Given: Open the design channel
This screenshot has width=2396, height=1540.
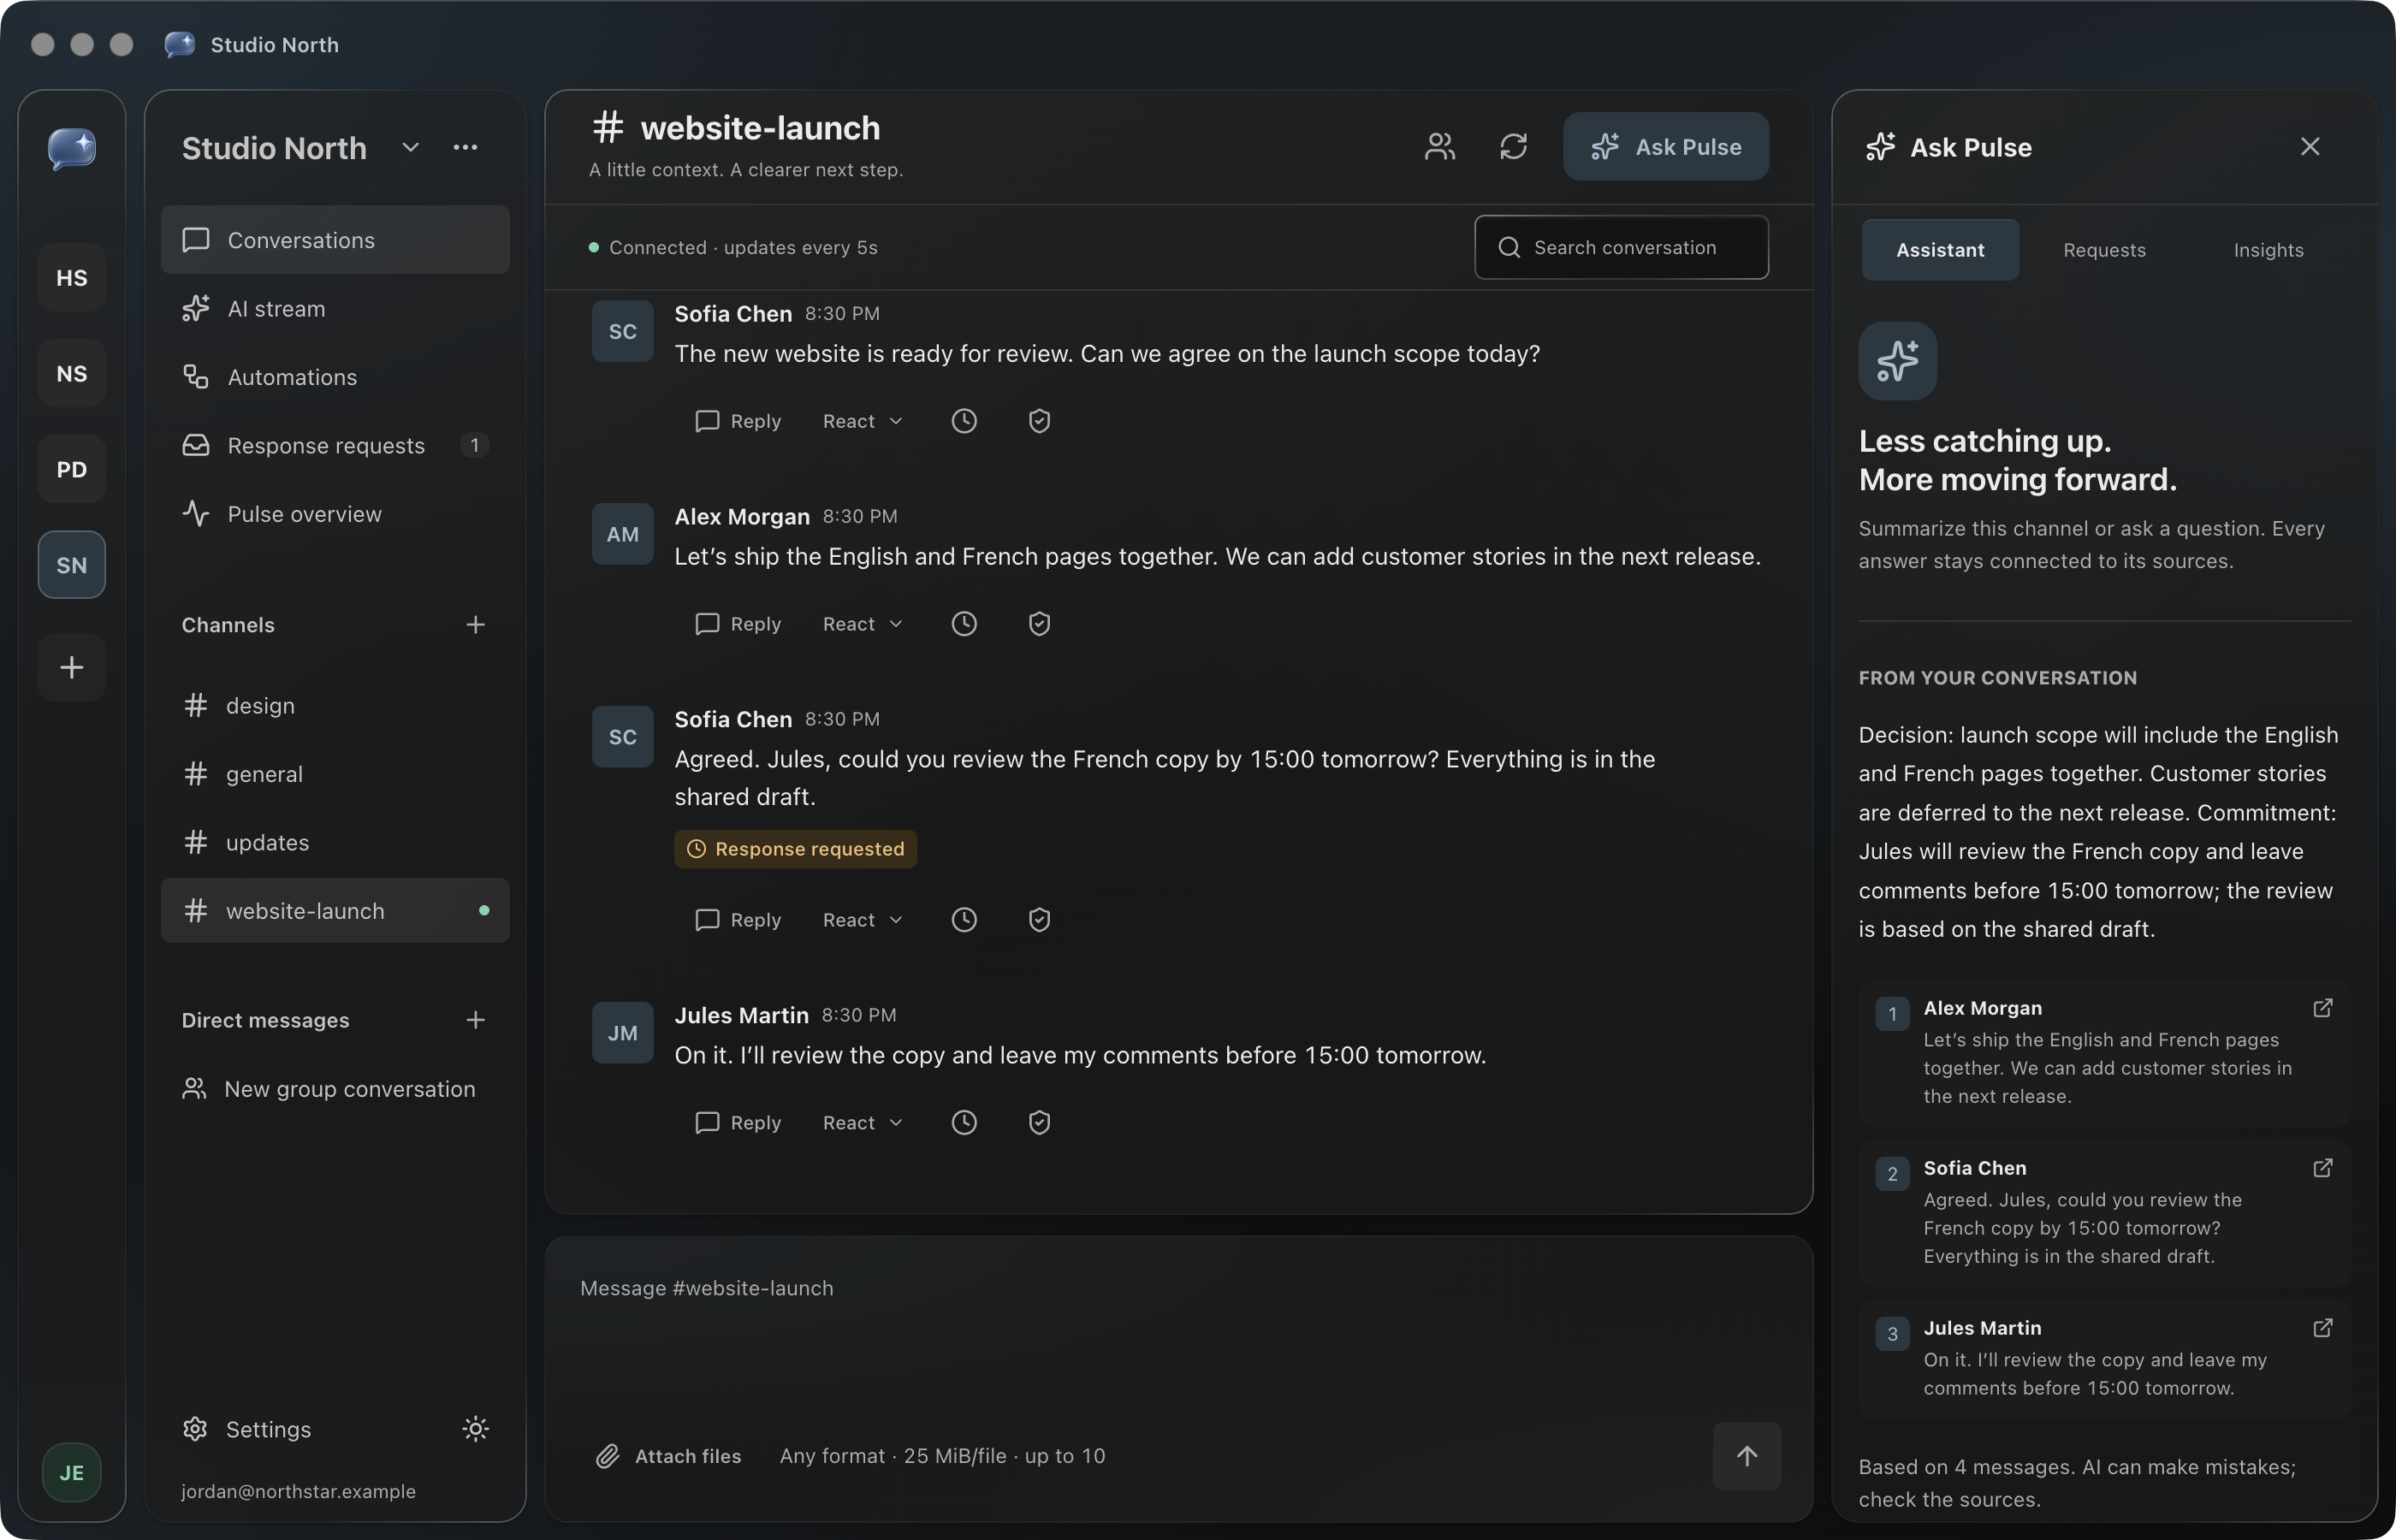Looking at the screenshot, I should pos(335,706).
